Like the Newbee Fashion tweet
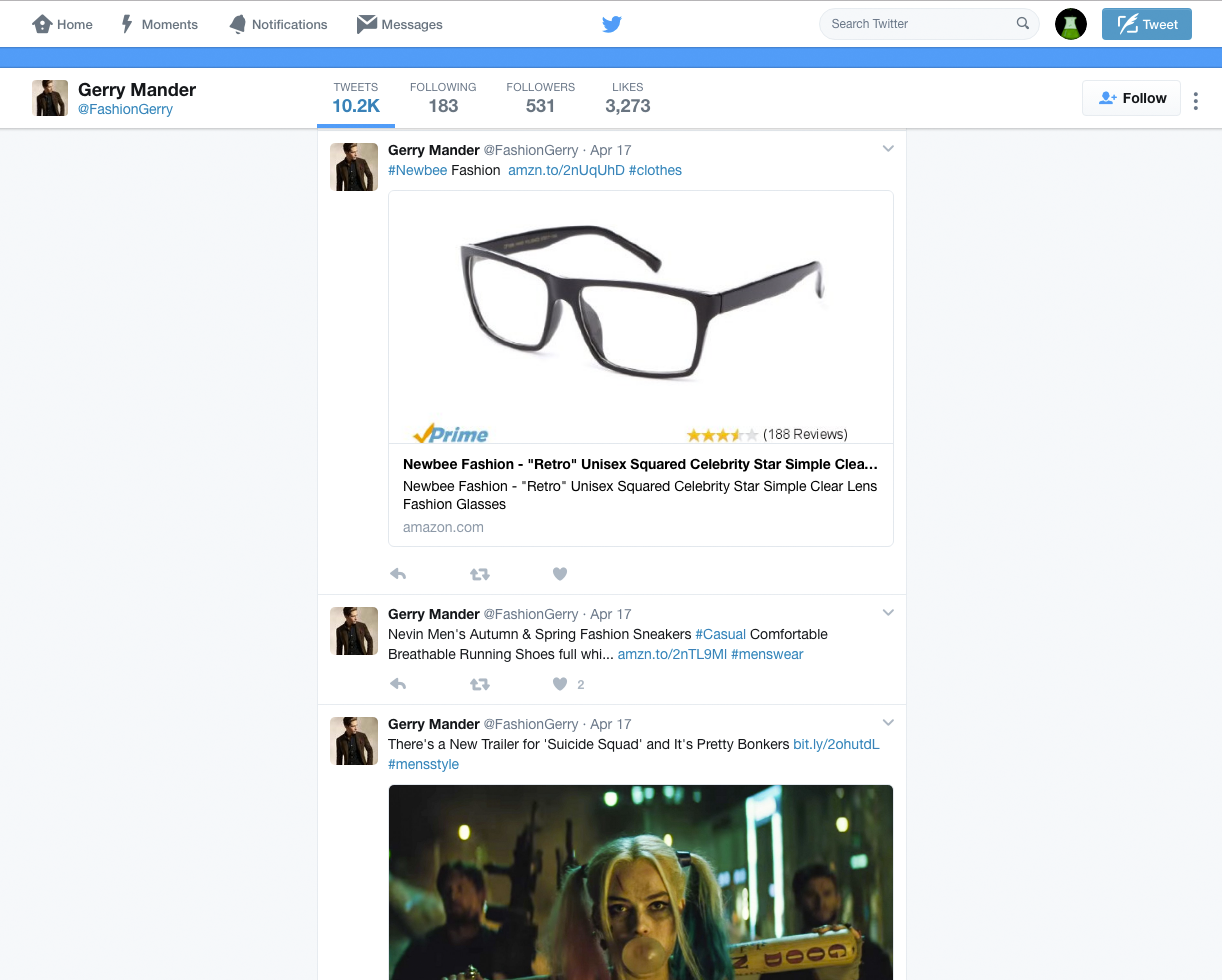 point(560,574)
